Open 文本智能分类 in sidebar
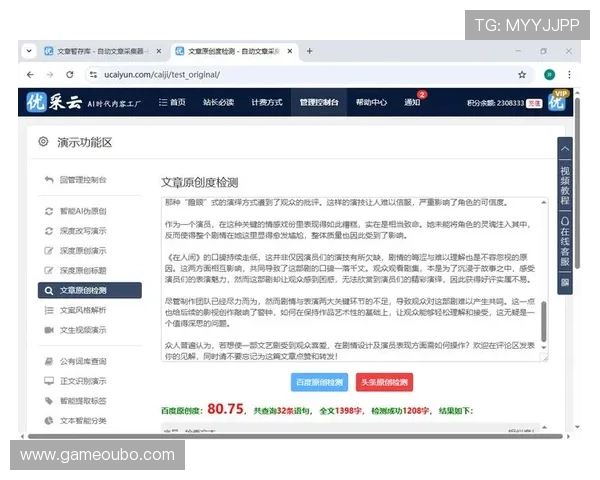 75,421
